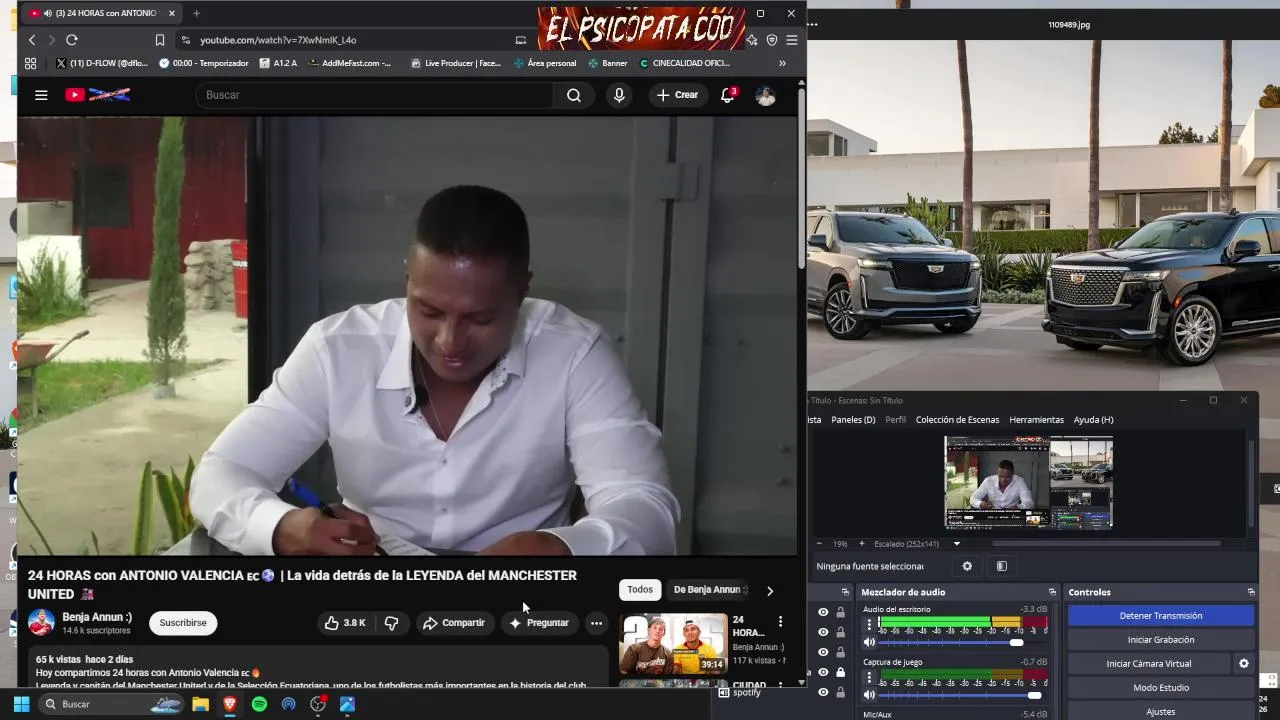Click Detener Transmisión in OBS
The width and height of the screenshot is (1280, 720).
[1161, 616]
